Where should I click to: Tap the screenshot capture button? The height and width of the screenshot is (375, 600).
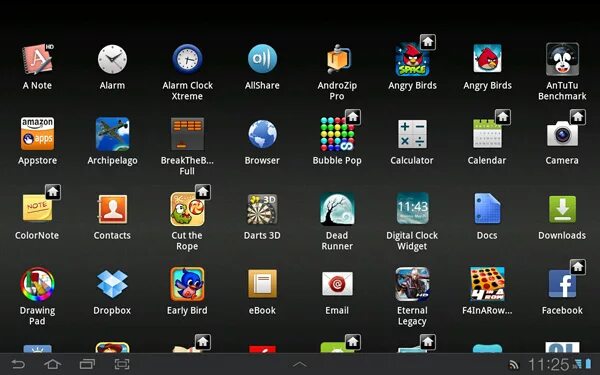122,364
